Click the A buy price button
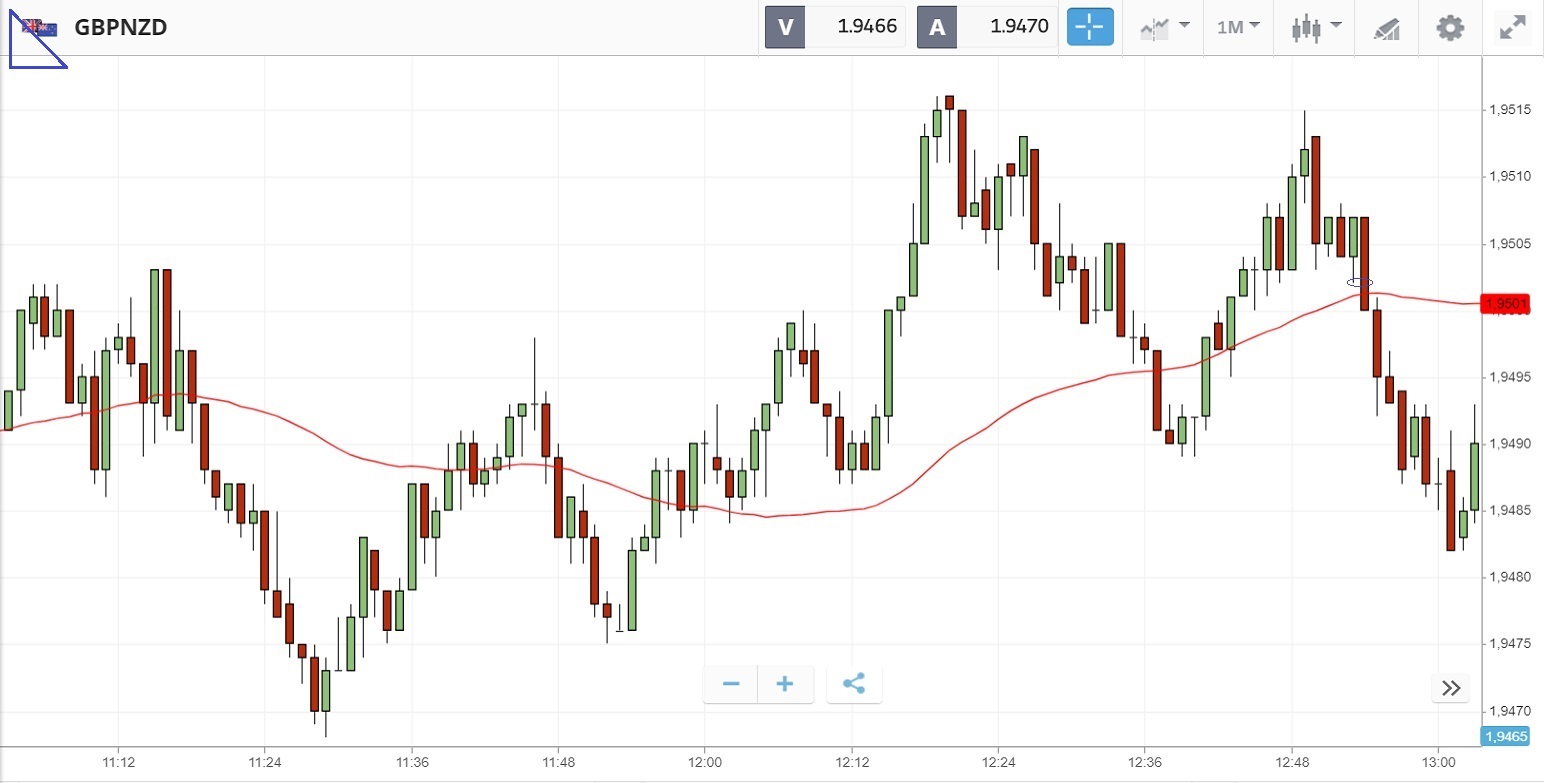Viewport: 1544px width, 783px height. (937, 27)
